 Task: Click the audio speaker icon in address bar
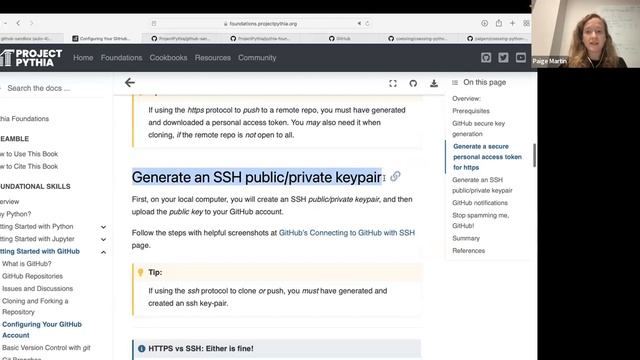[x=359, y=24]
